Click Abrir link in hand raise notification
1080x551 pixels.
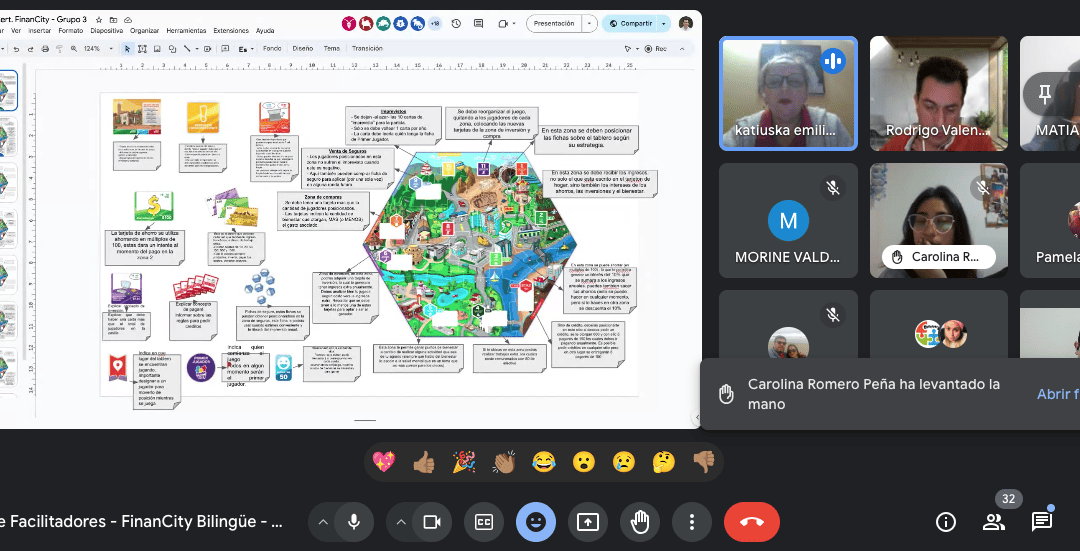click(x=1058, y=394)
